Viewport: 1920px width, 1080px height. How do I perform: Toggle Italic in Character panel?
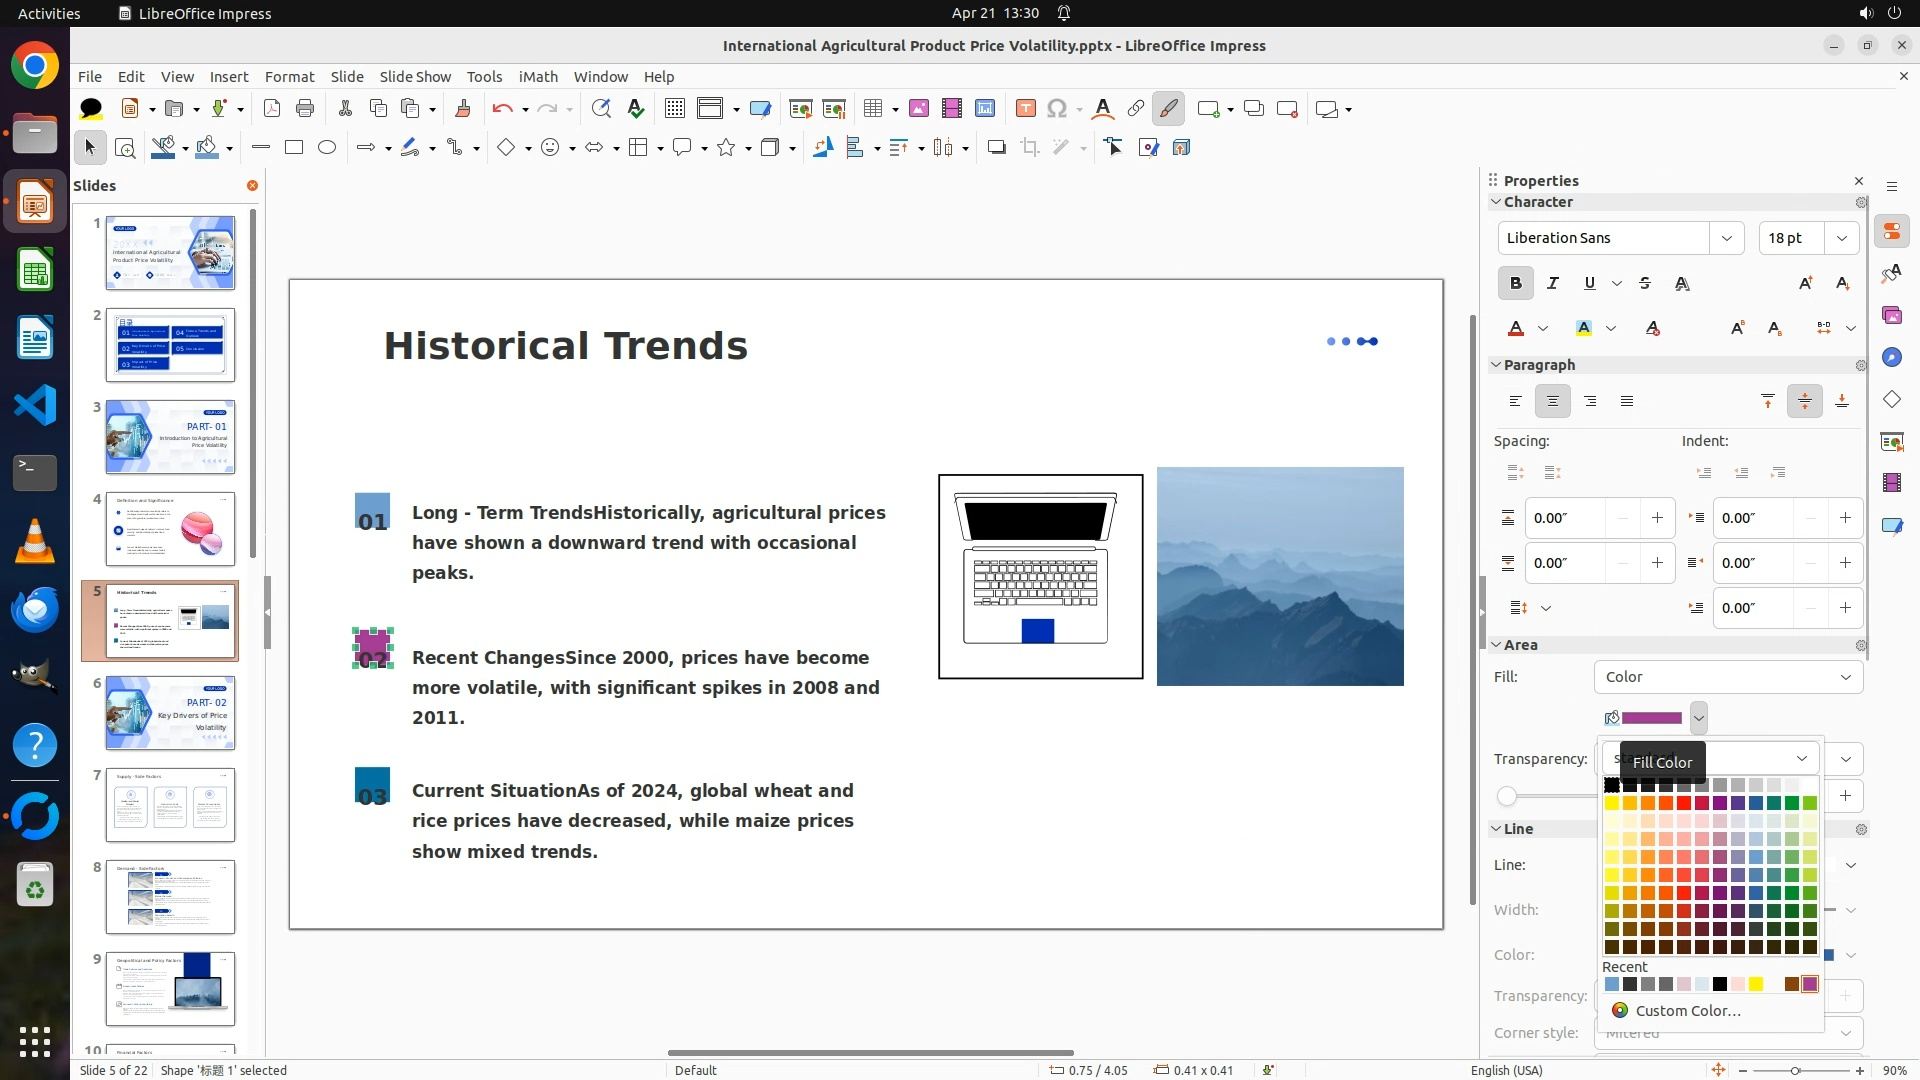point(1552,284)
